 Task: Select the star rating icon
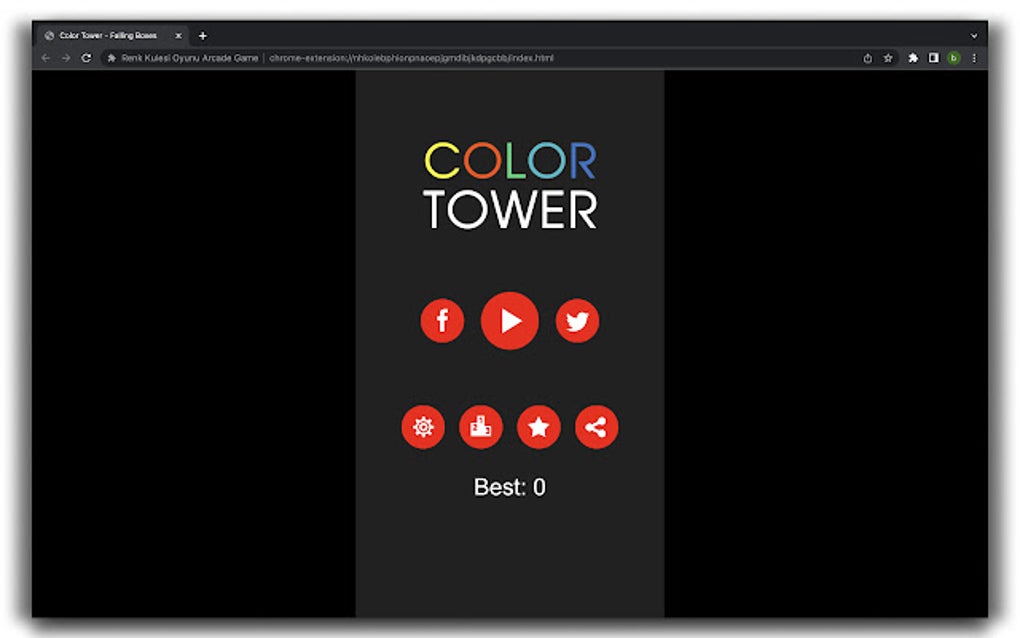tap(539, 427)
